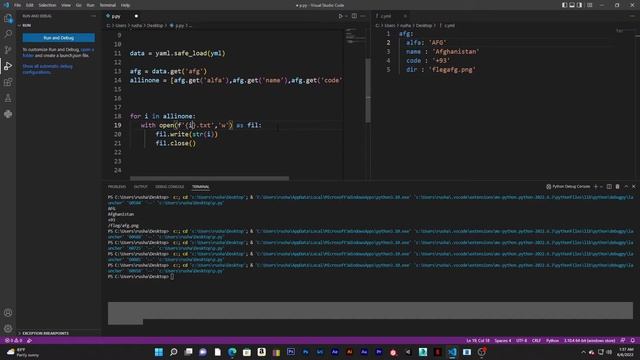
Task: Open the 'Show all automatic debug configurations' link
Action: pos(47,69)
